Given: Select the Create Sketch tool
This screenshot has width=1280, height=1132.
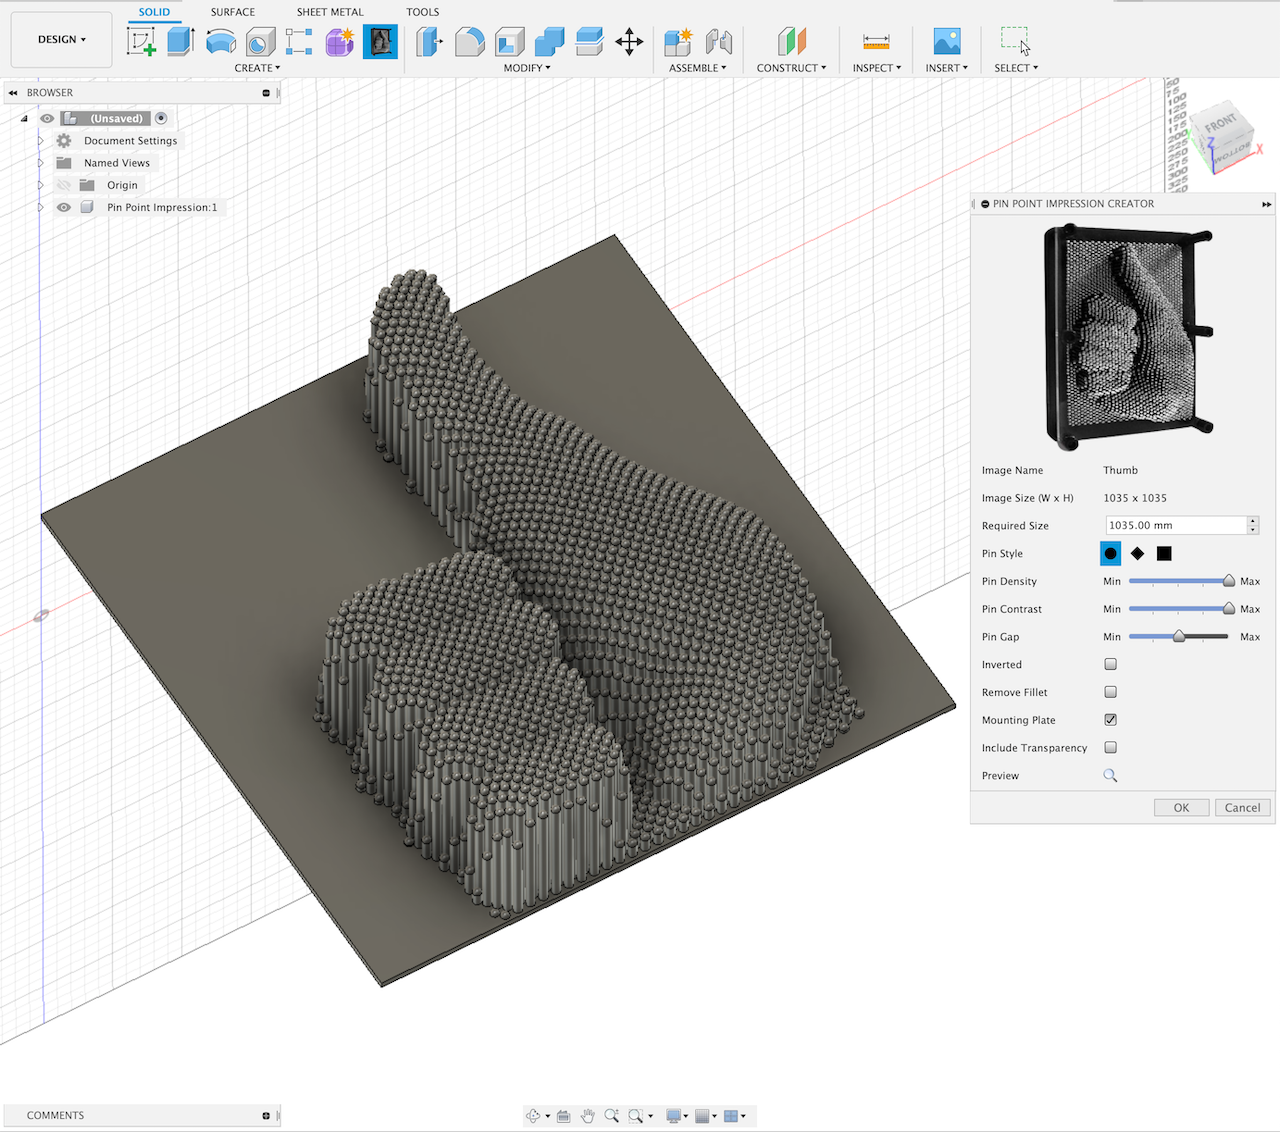Looking at the screenshot, I should (141, 41).
